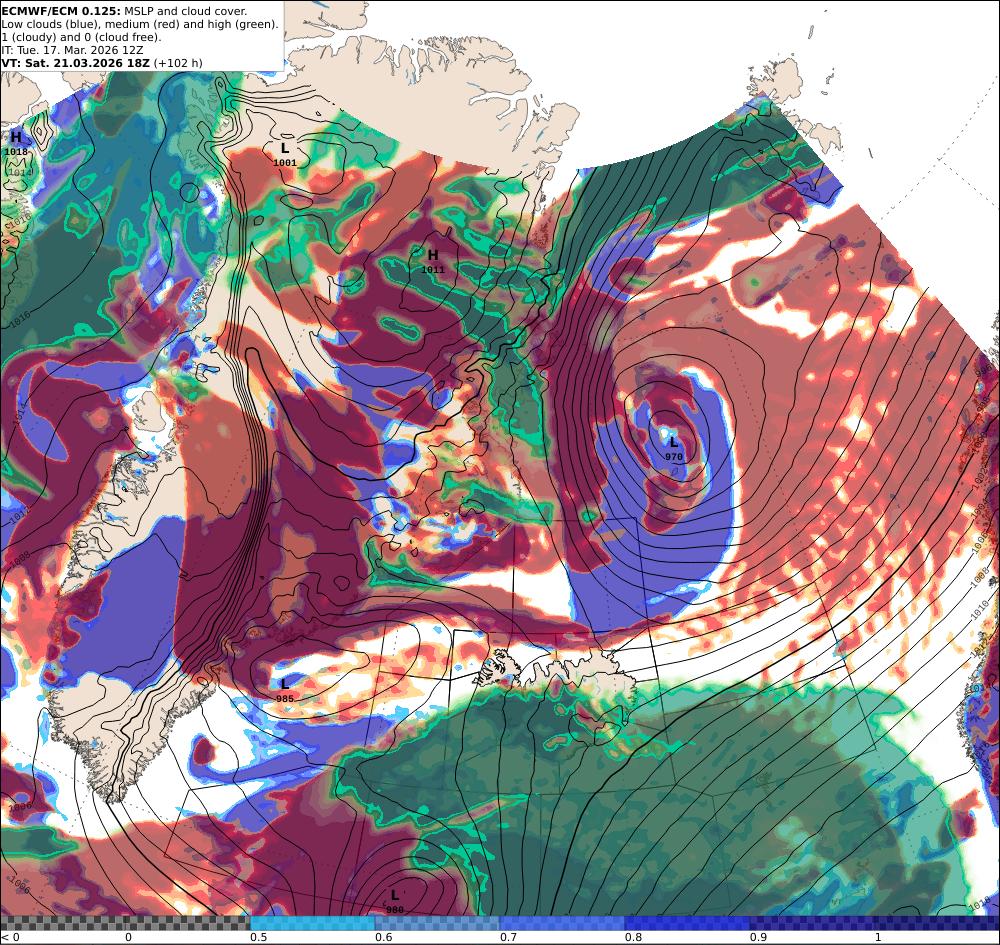Click the 'ECMWF/ECM 0.125: MSLP and cloud cover.' title
Image resolution: width=1000 pixels, height=945 pixels.
click(124, 11)
